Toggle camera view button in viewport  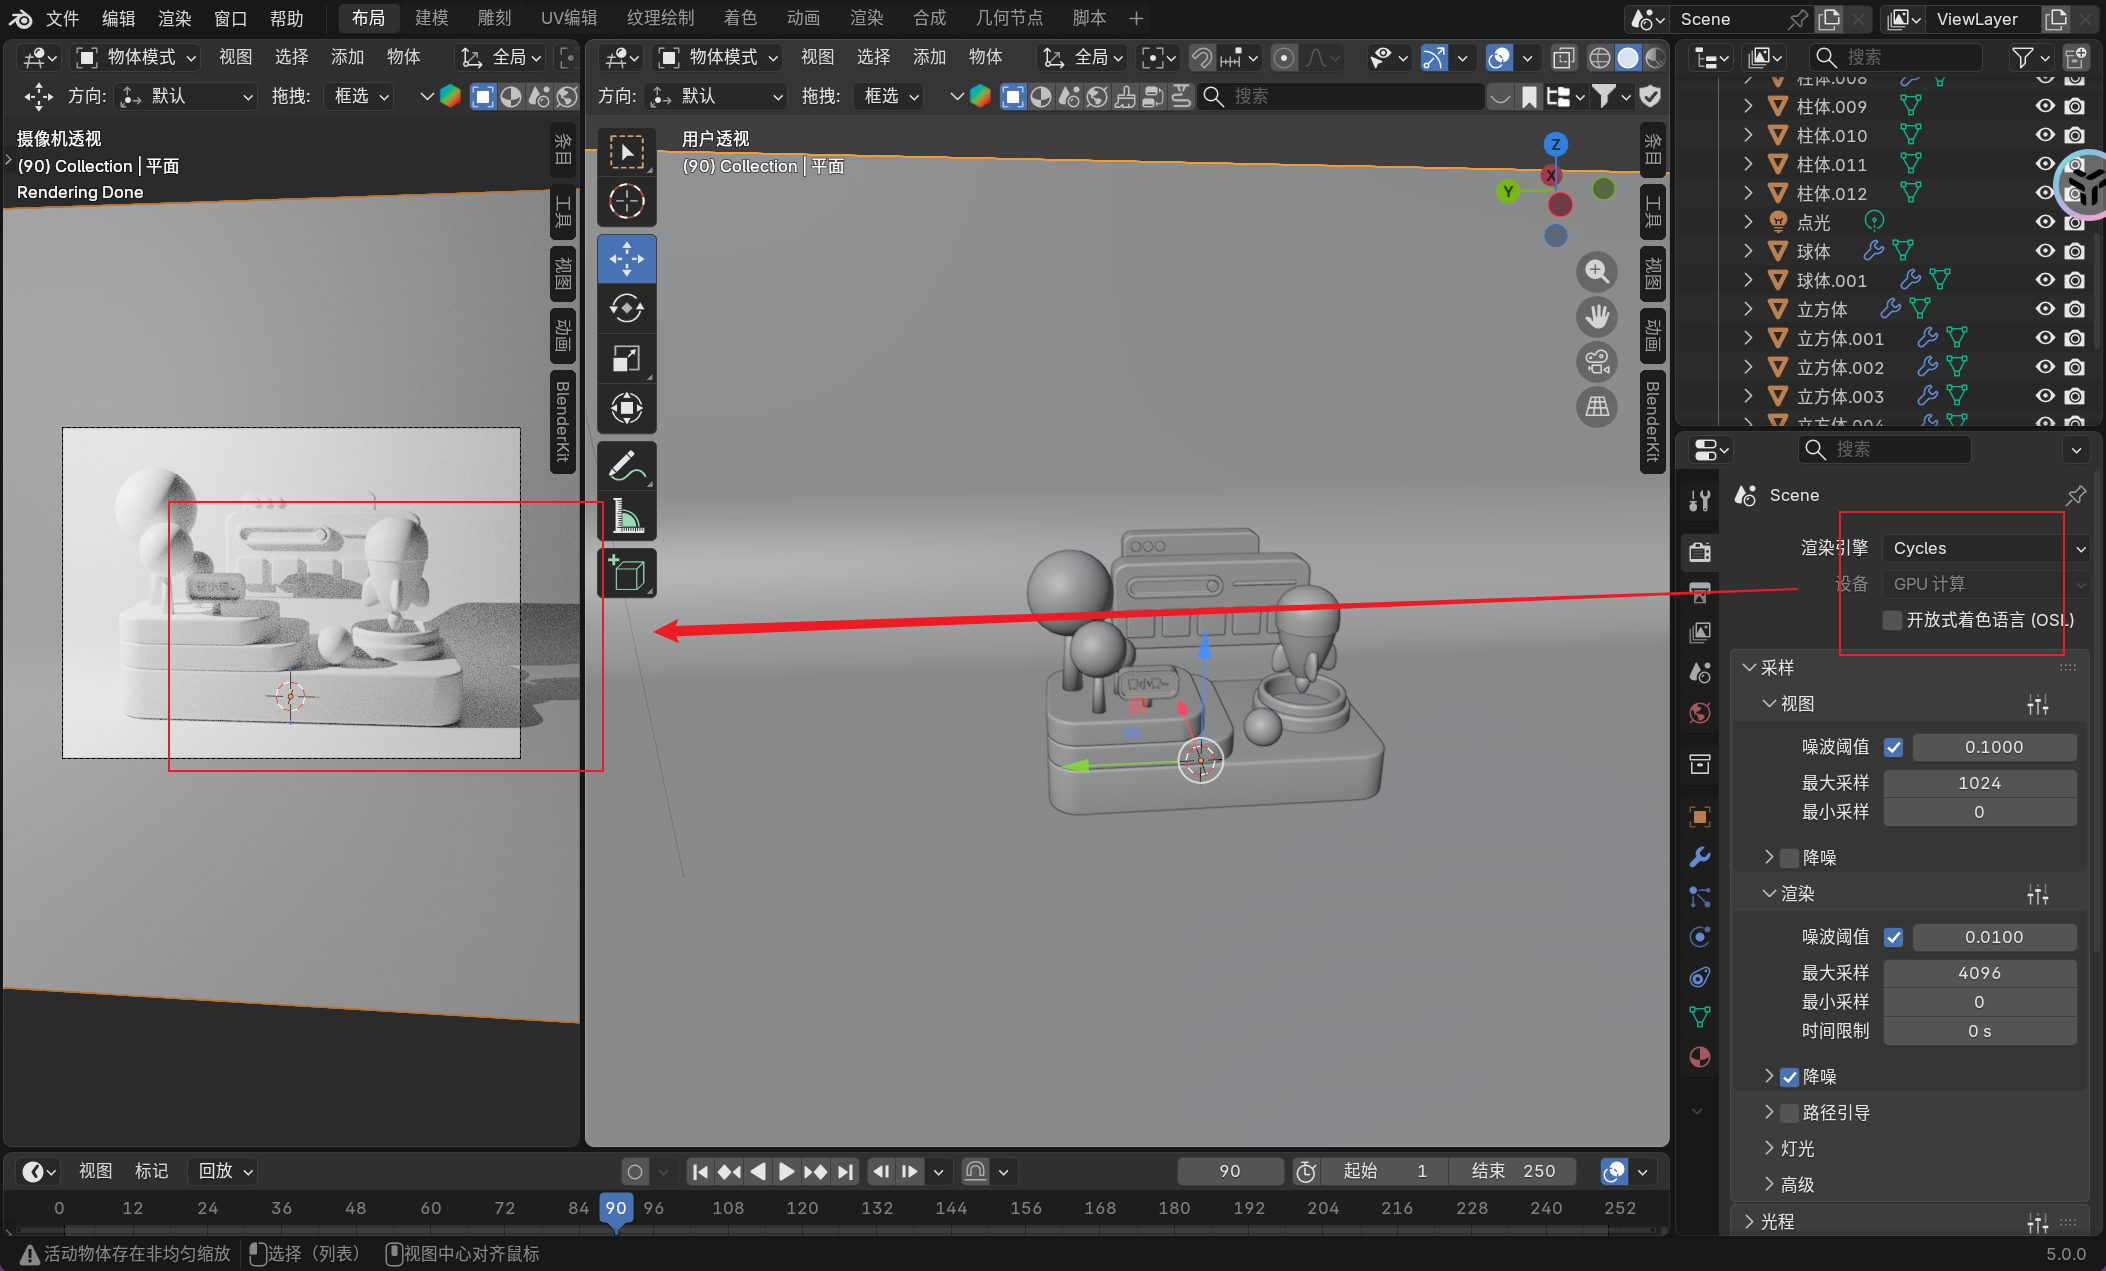click(1597, 362)
